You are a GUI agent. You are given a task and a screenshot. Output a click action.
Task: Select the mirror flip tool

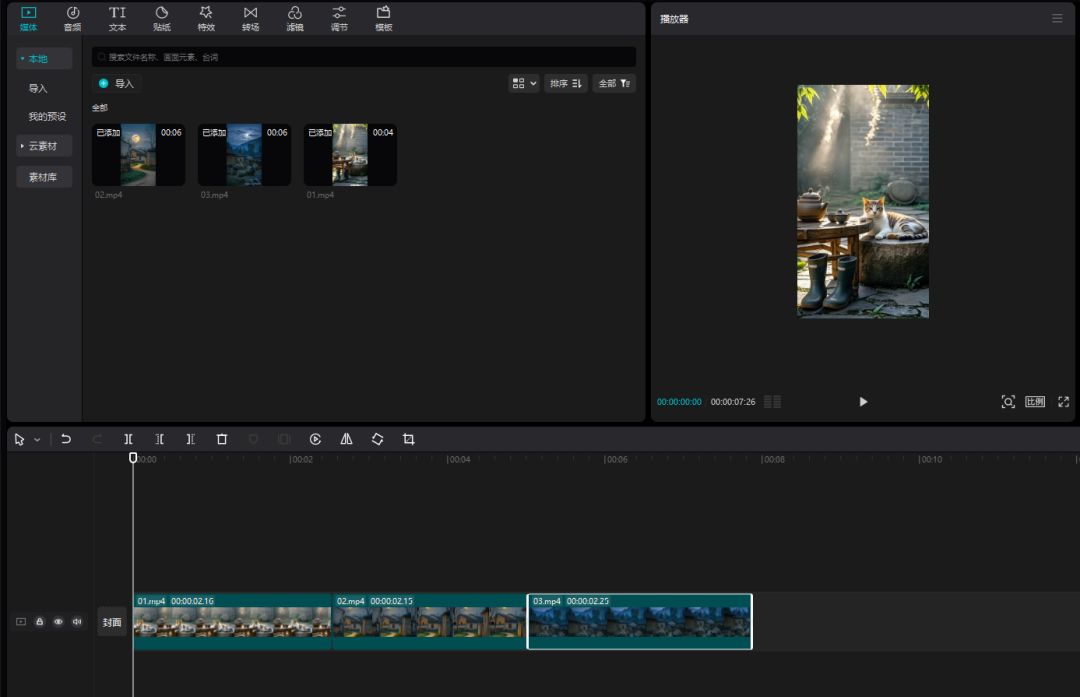346,439
